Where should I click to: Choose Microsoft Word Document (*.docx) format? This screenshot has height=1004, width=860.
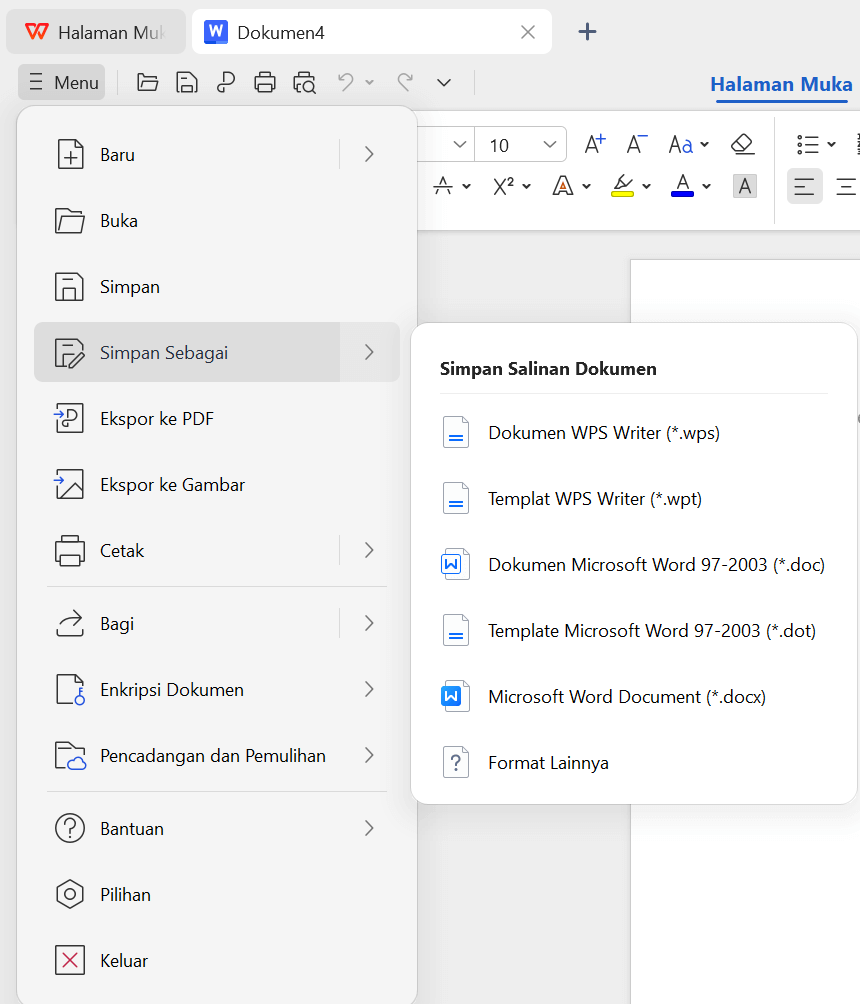coord(626,697)
